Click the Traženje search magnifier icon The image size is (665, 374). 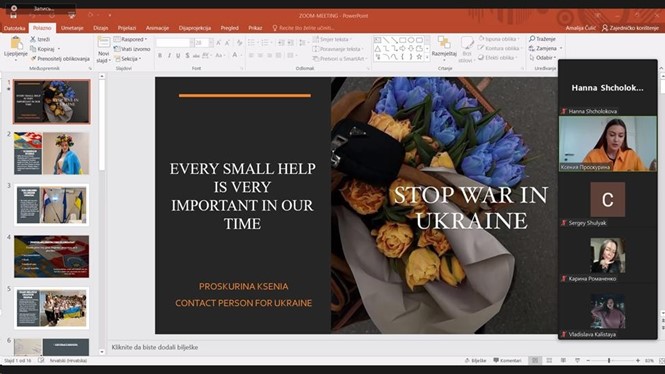pyautogui.click(x=532, y=39)
